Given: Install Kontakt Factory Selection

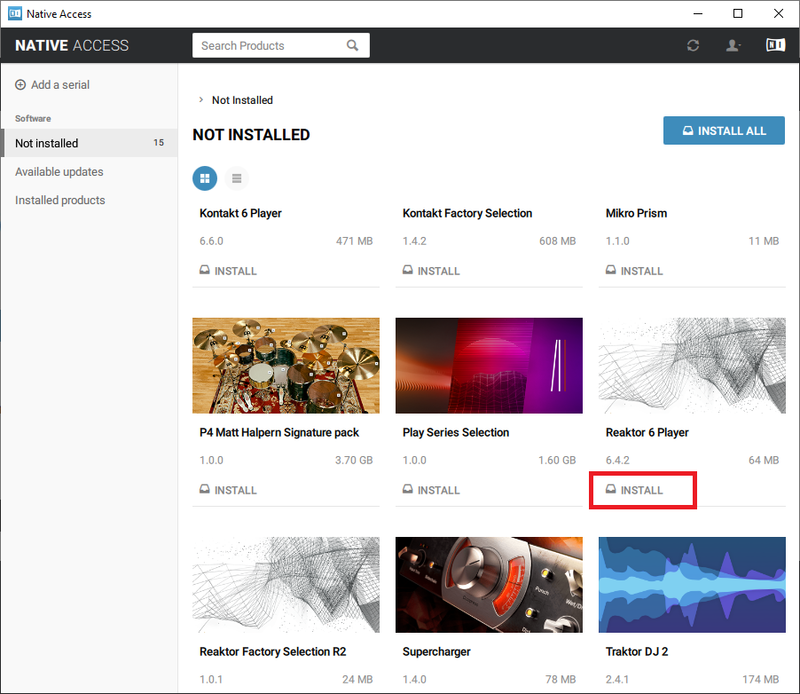Looking at the screenshot, I should tap(431, 271).
